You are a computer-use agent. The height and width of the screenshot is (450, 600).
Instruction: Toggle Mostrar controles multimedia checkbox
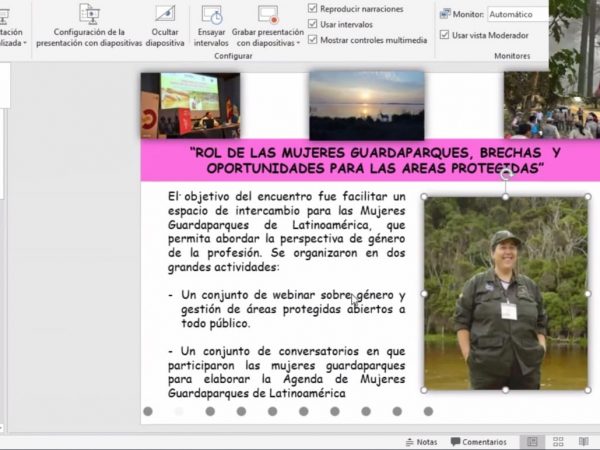click(313, 39)
